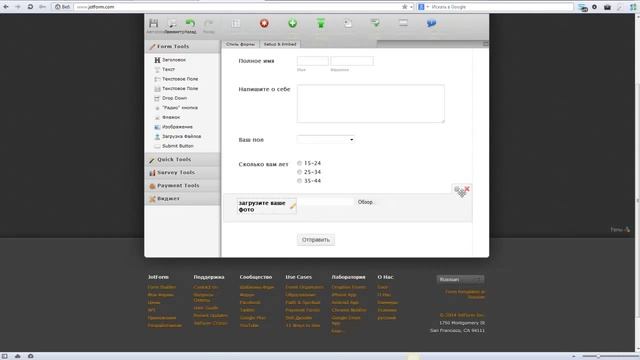Open the Android App footer link
640x360 pixels.
pyautogui.click(x=345, y=302)
